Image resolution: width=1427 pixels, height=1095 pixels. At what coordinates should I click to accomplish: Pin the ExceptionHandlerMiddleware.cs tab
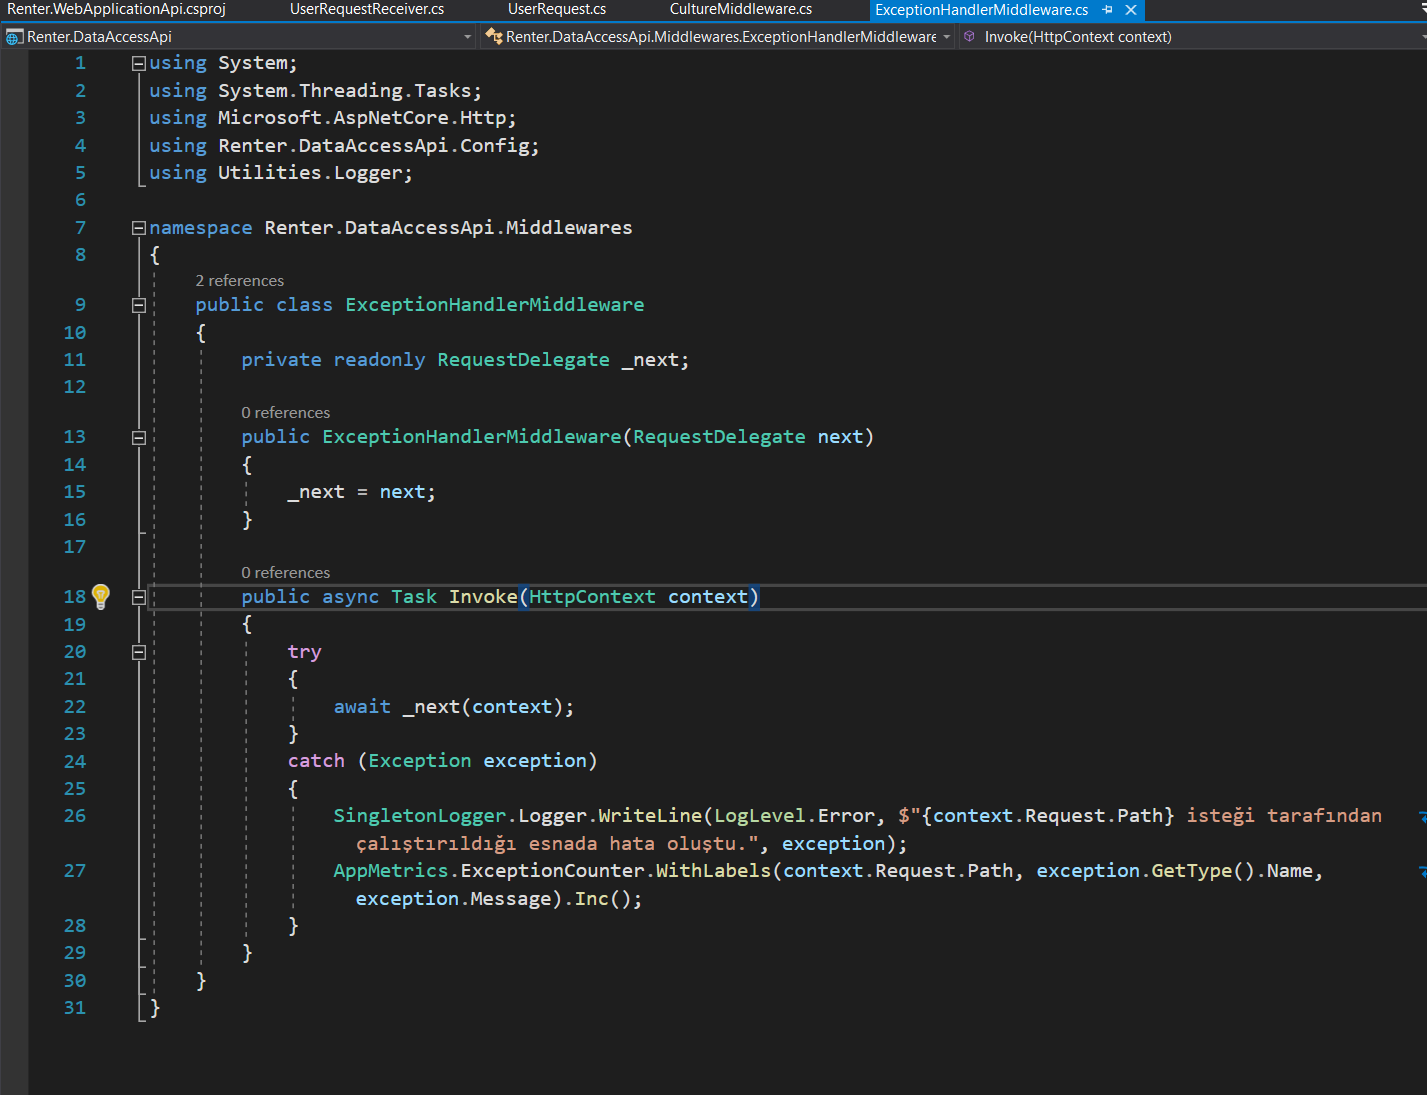[1107, 10]
